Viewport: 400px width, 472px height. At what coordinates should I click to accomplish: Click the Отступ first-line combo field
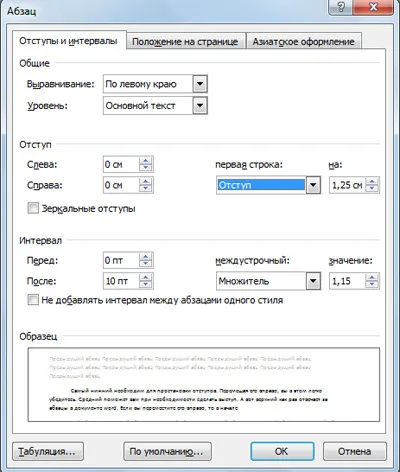pyautogui.click(x=268, y=185)
